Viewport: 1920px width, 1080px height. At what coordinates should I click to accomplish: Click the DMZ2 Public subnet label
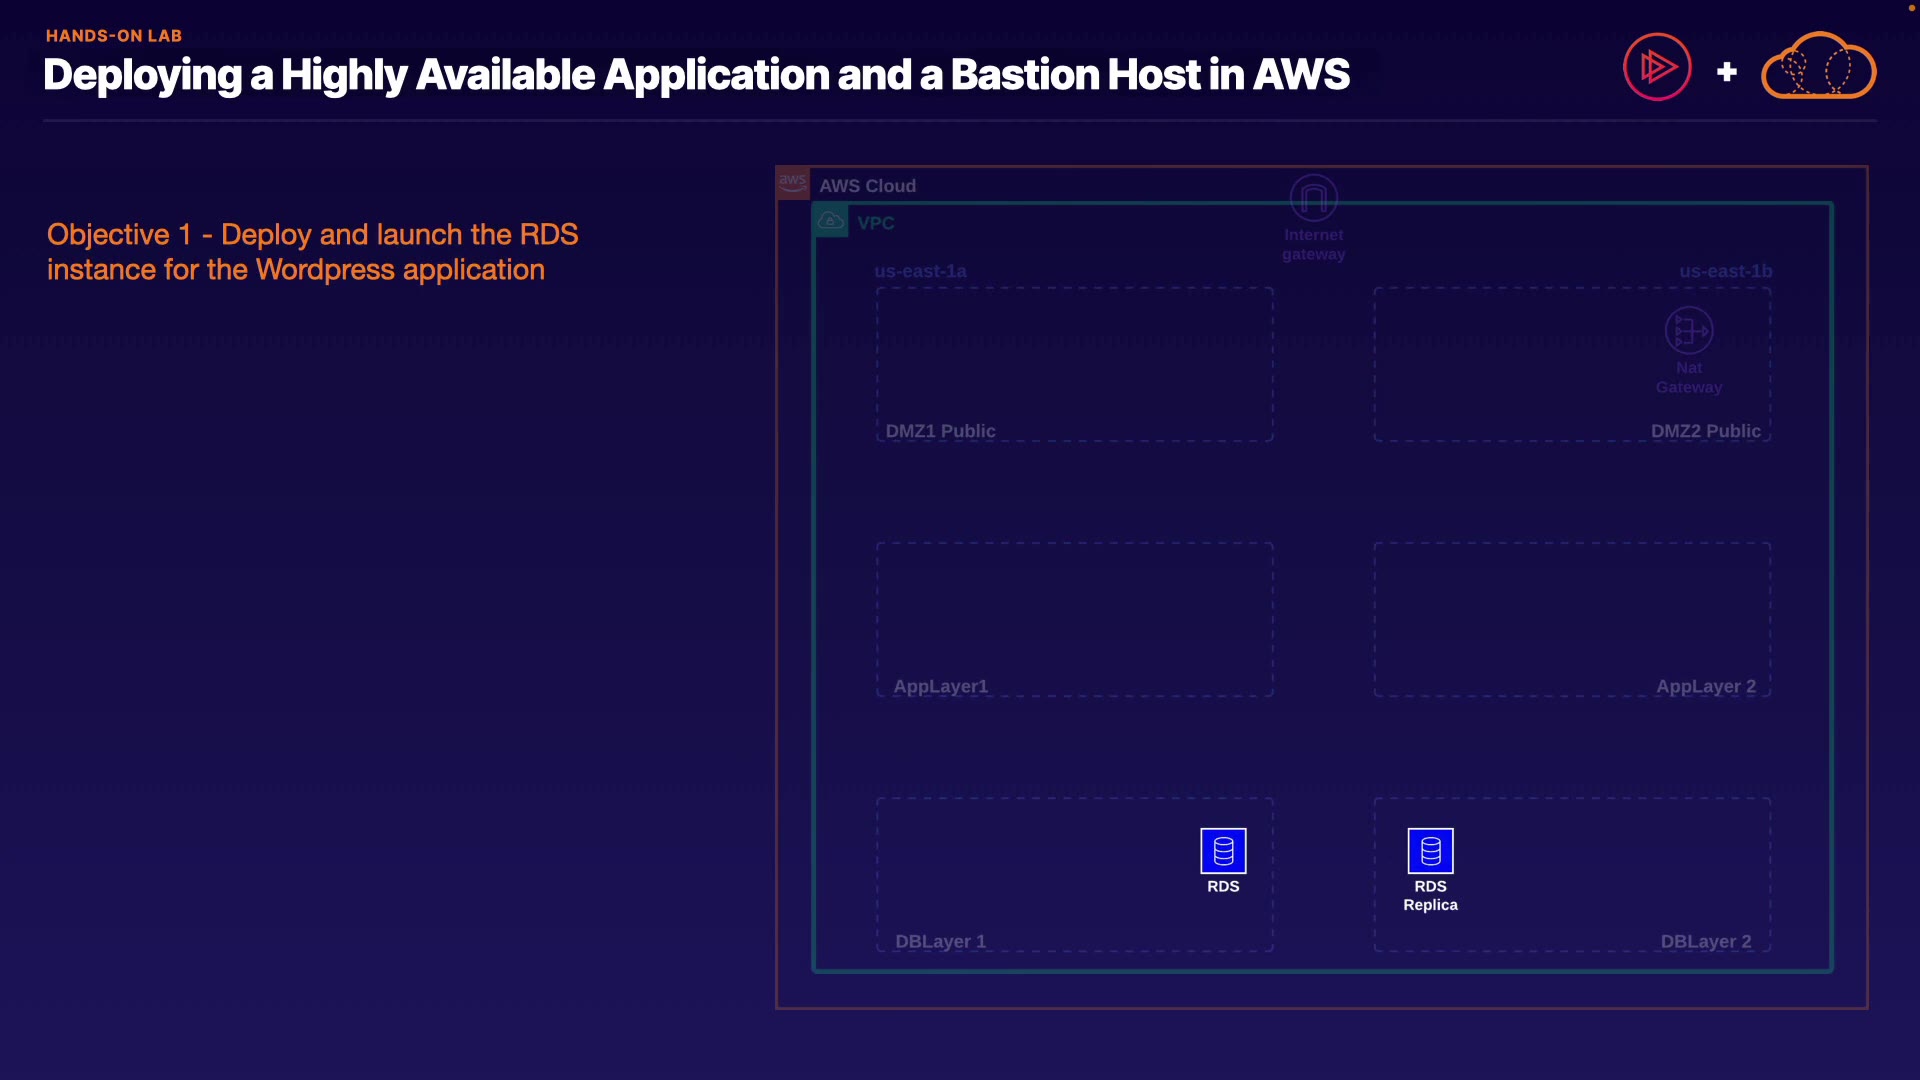1705,431
